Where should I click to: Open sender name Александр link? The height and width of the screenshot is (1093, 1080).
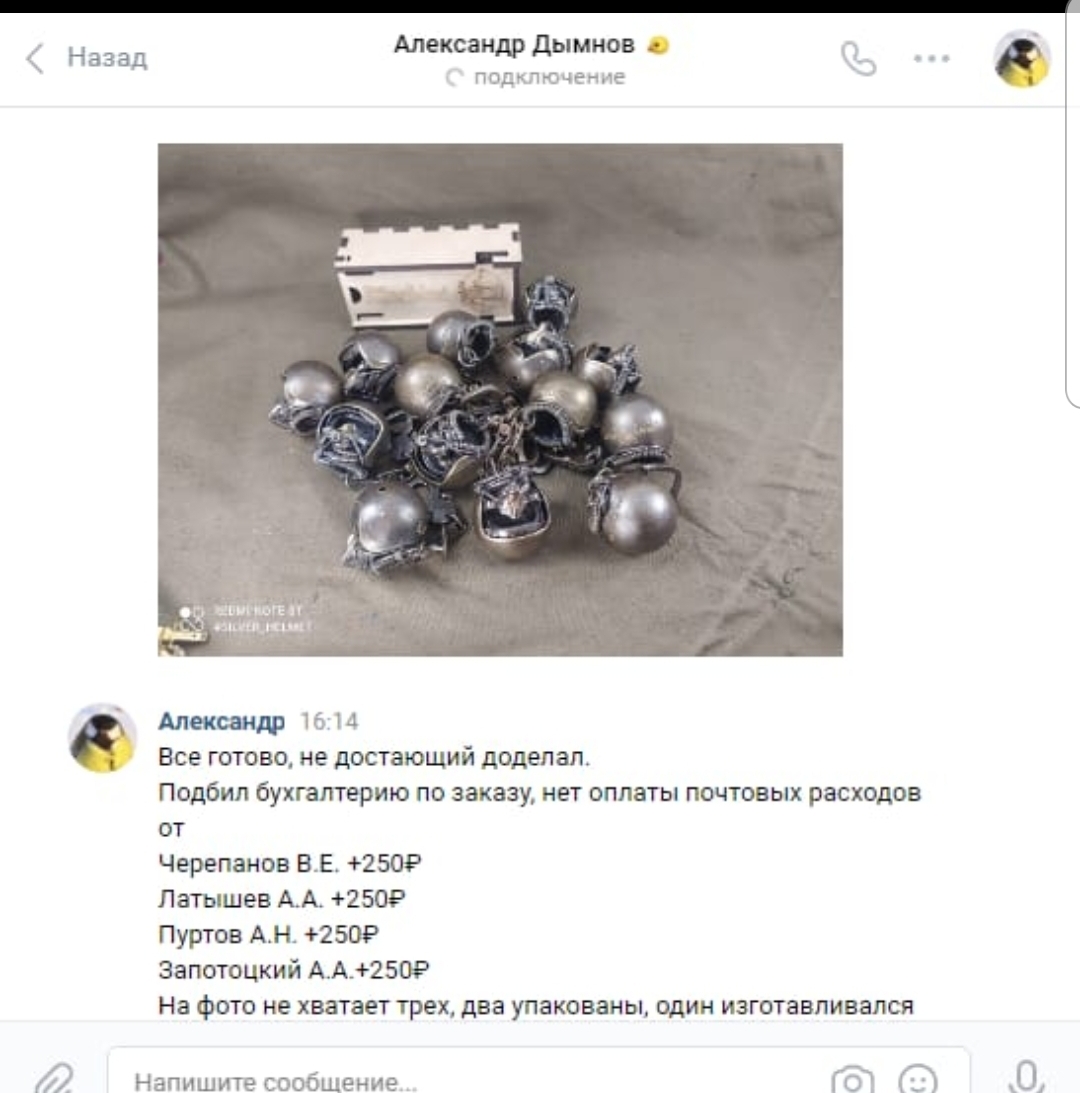coord(221,721)
